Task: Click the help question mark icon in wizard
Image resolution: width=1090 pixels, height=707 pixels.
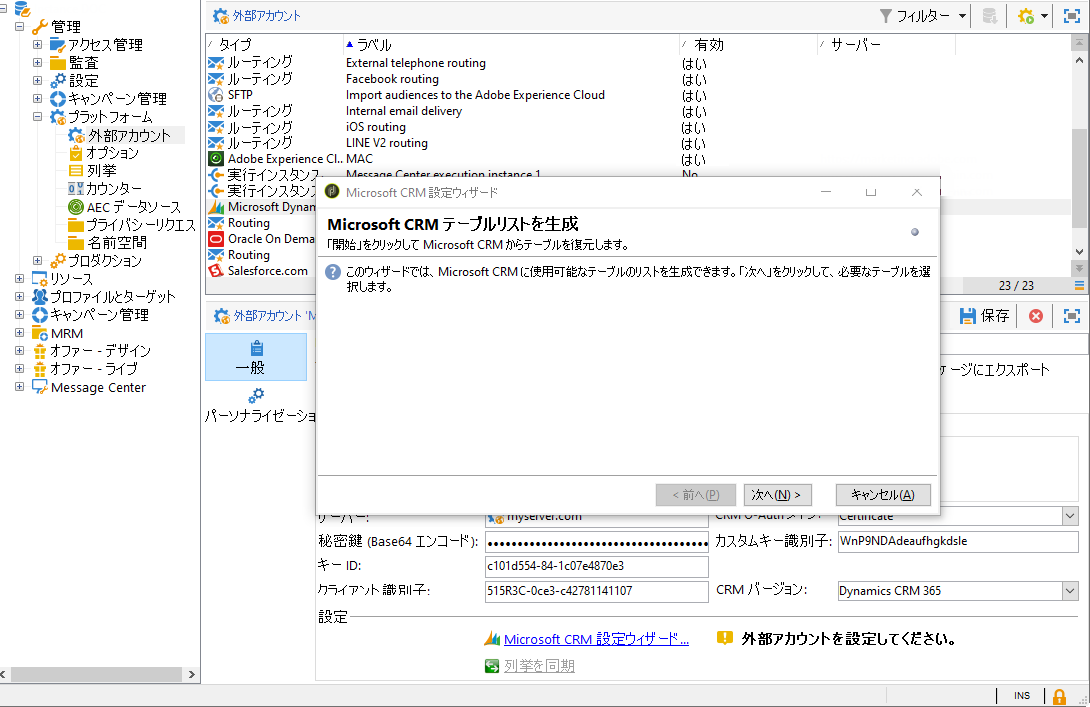Action: 333,272
